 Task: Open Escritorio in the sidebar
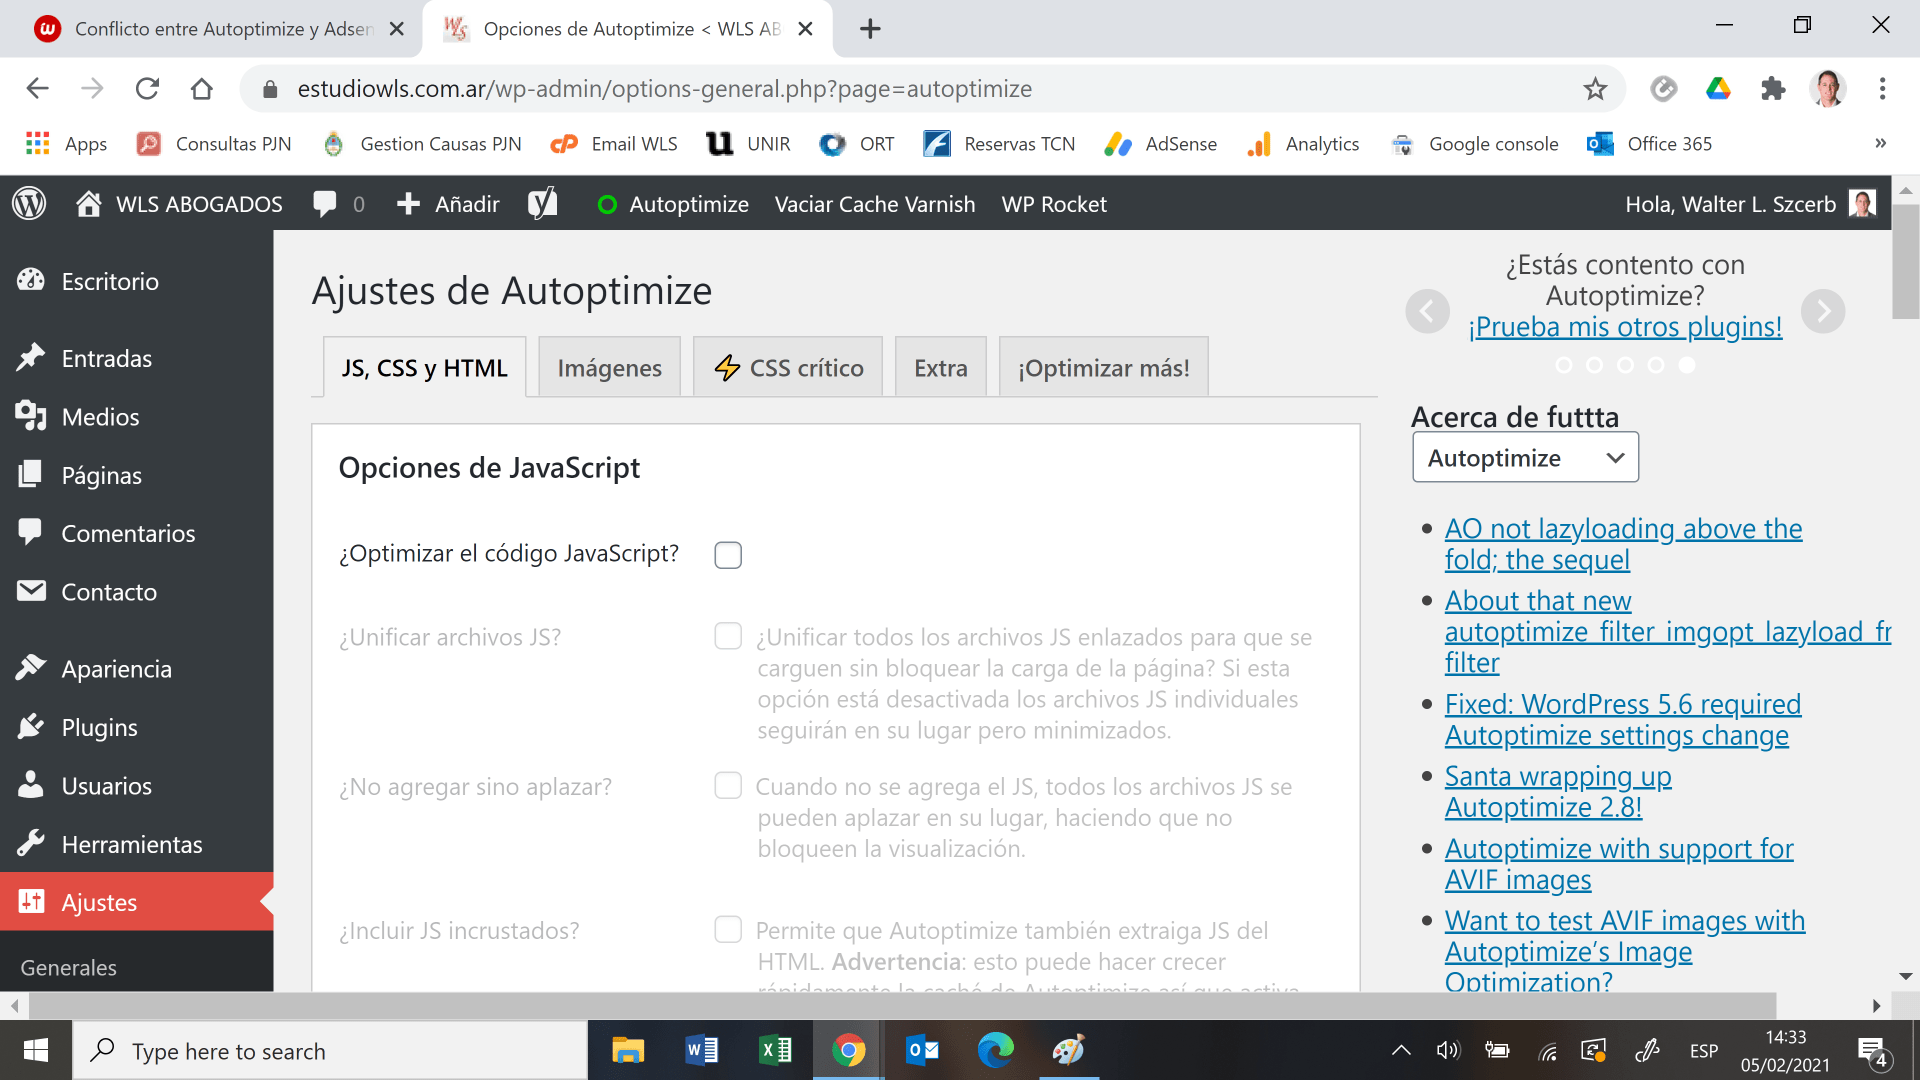coord(136,281)
